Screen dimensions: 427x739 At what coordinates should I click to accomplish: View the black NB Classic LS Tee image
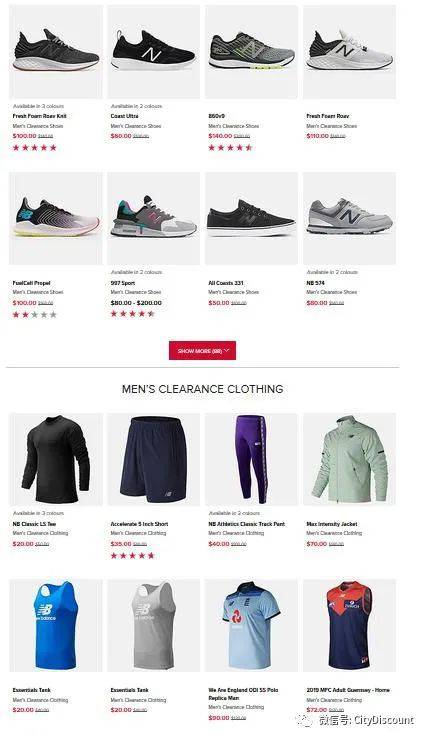[56, 460]
